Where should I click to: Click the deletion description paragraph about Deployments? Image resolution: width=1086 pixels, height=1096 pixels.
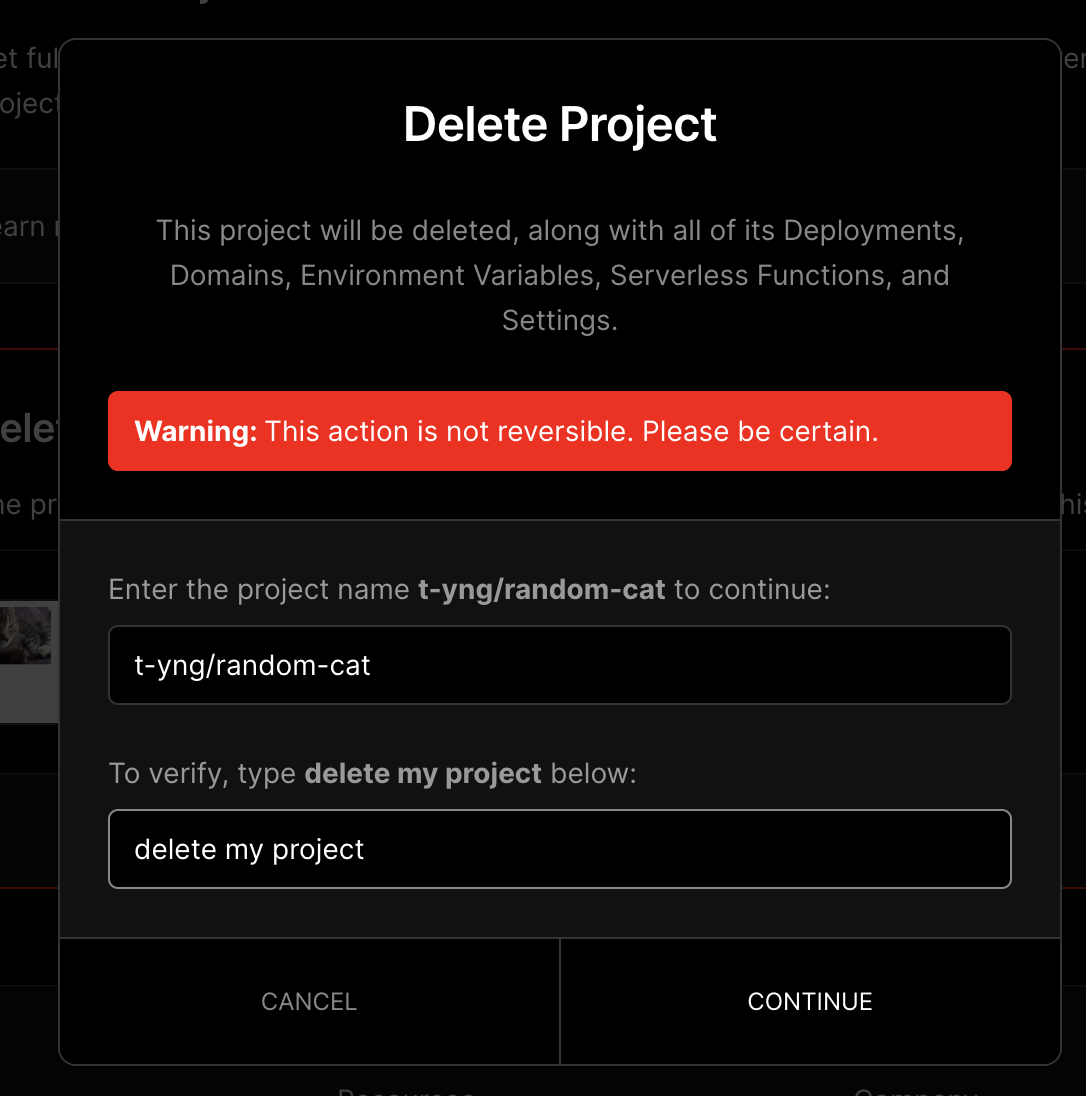(x=560, y=275)
